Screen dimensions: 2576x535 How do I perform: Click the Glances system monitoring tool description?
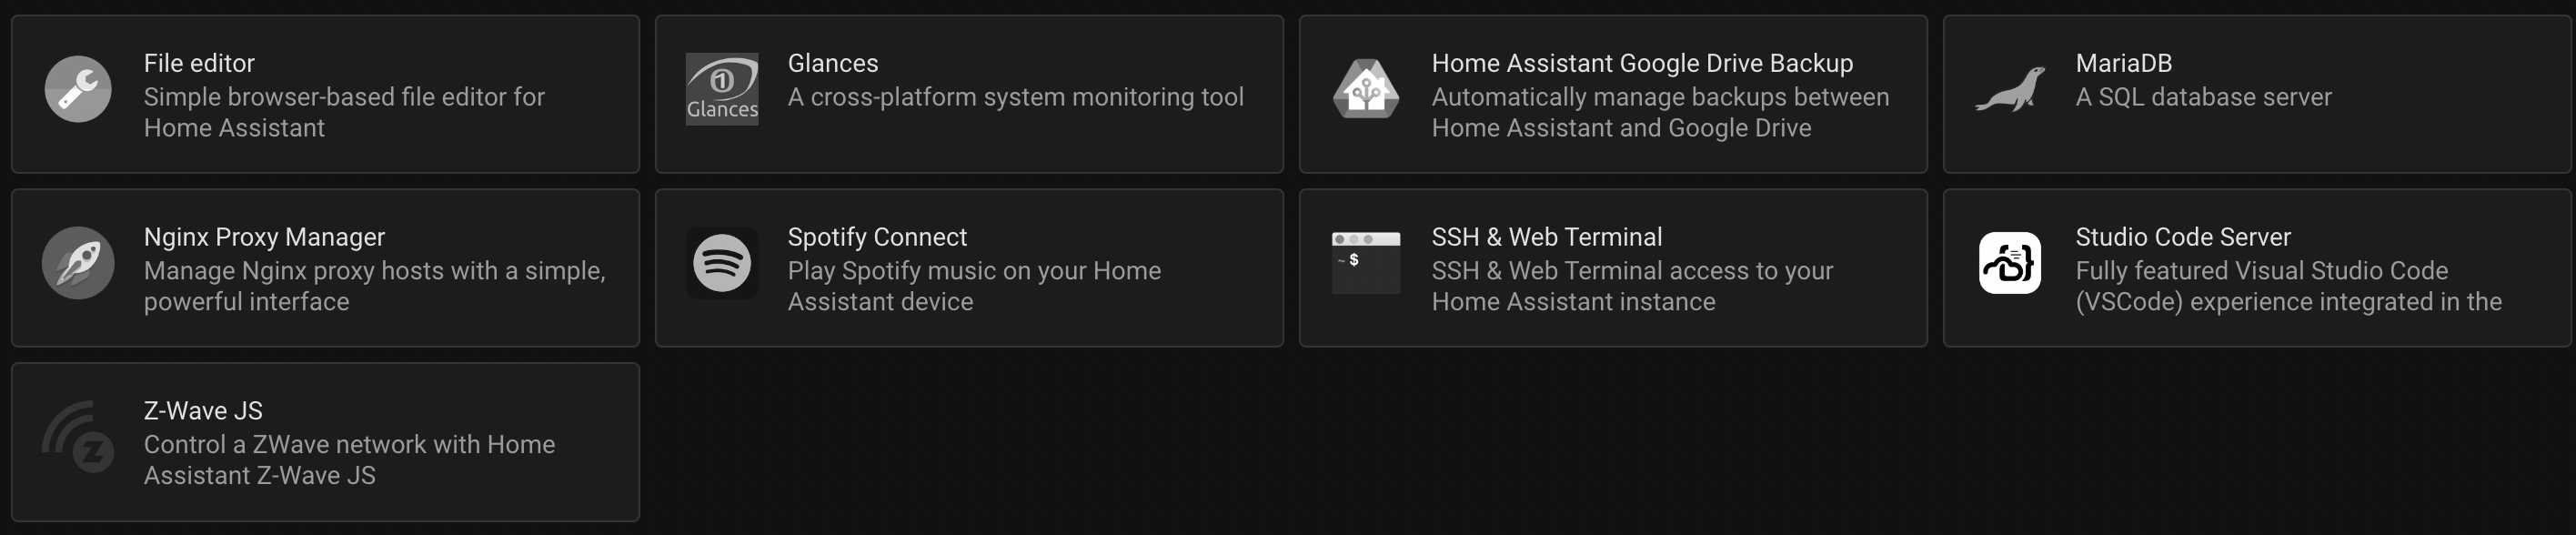(1015, 97)
